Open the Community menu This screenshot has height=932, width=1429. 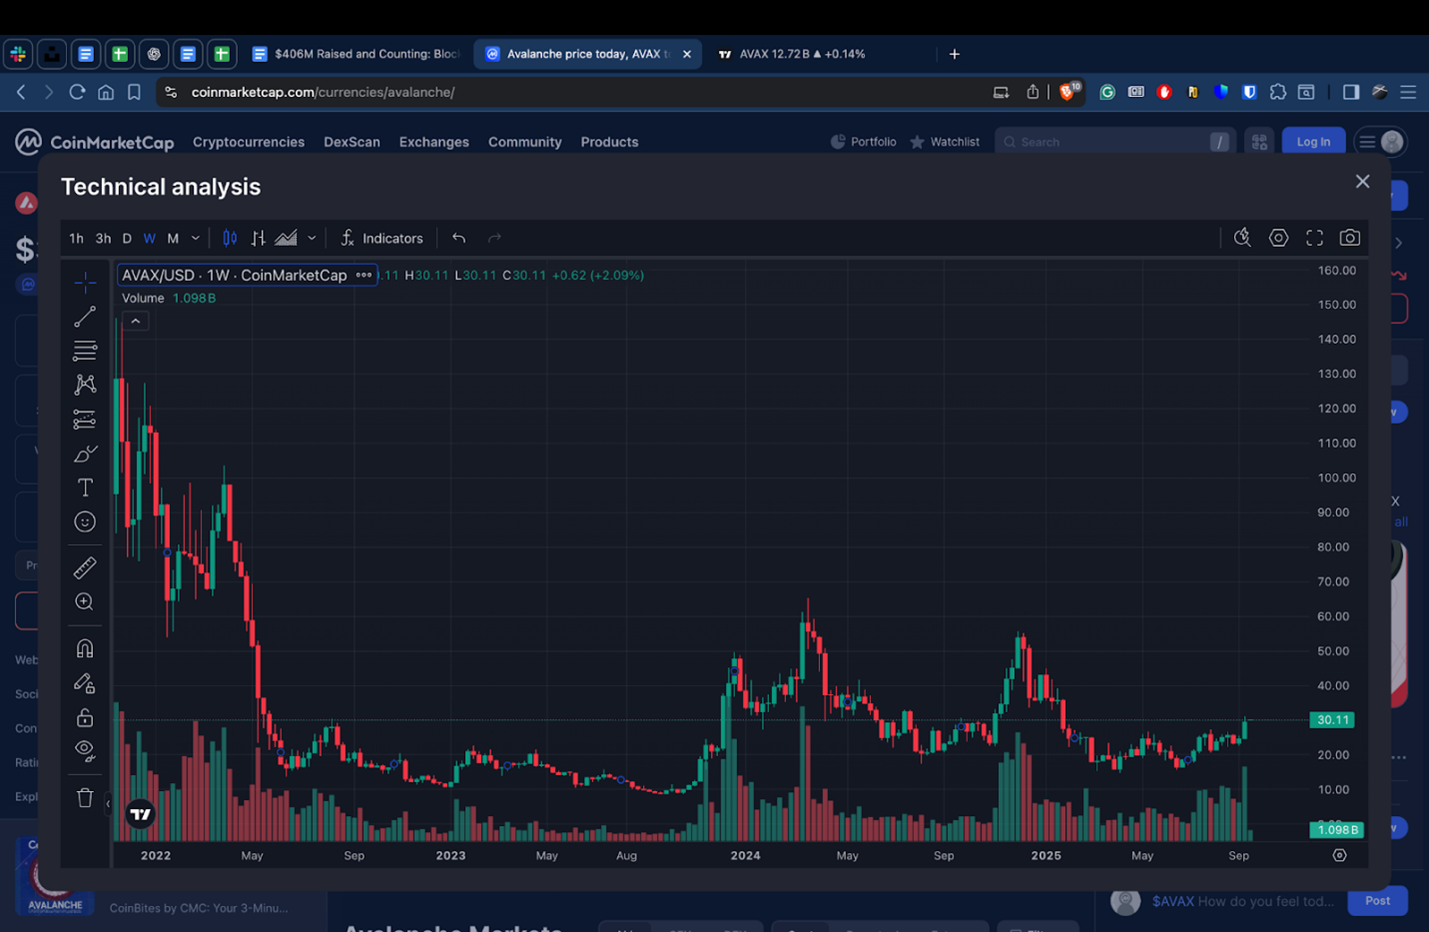point(525,142)
